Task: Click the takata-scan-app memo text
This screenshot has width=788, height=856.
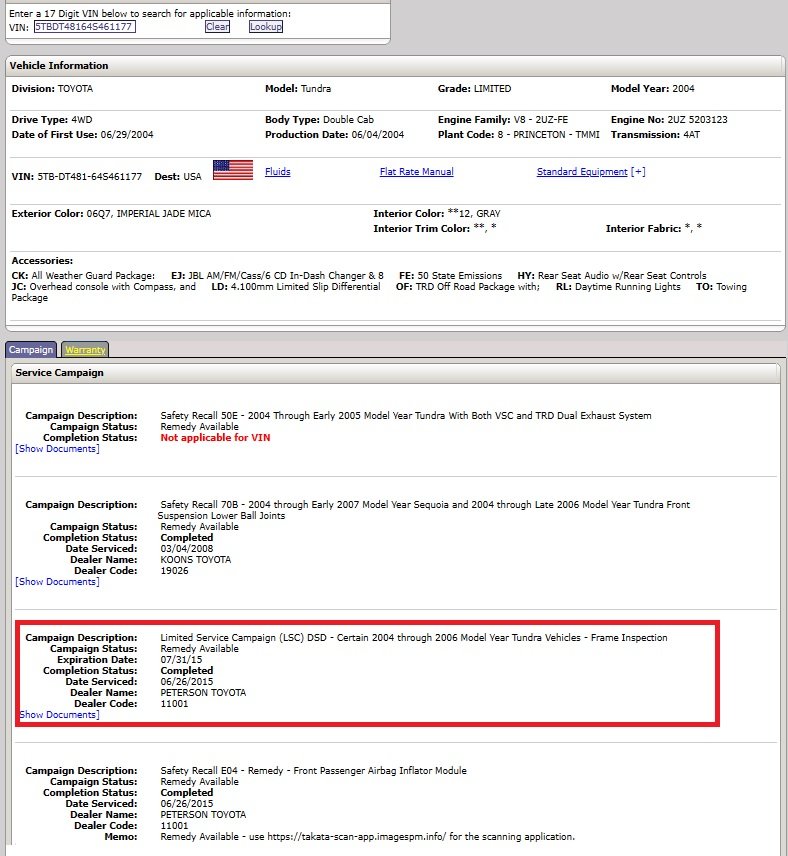Action: click(368, 837)
